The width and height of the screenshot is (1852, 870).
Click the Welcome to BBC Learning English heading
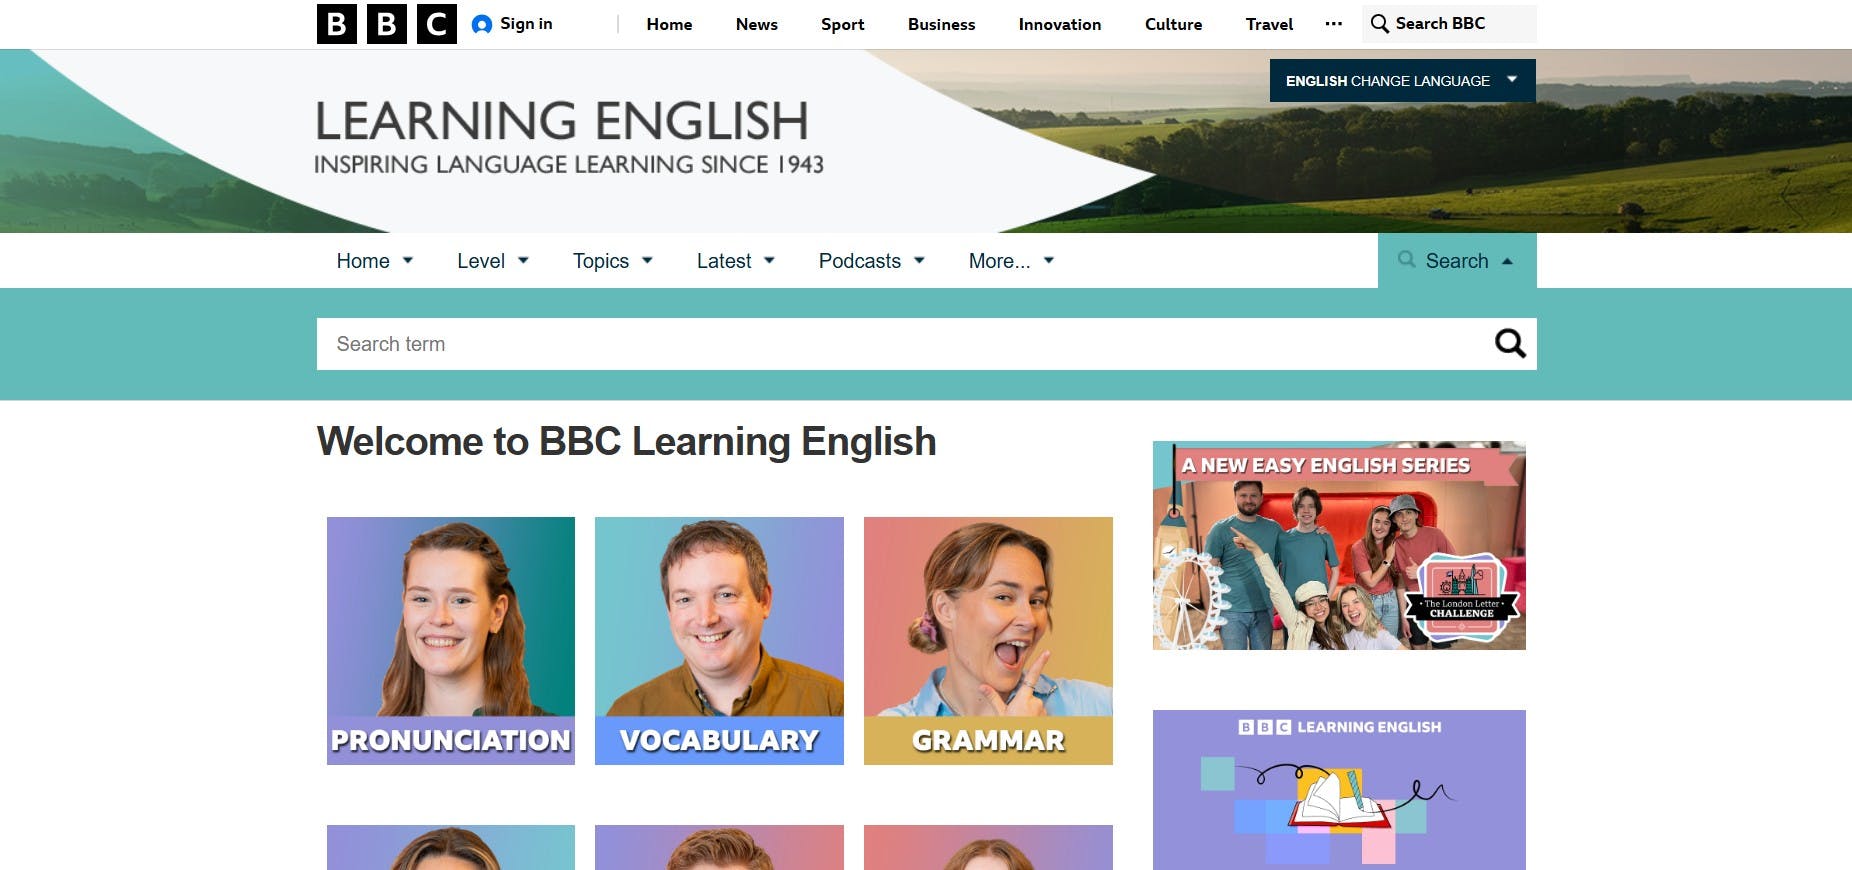pyautogui.click(x=627, y=442)
